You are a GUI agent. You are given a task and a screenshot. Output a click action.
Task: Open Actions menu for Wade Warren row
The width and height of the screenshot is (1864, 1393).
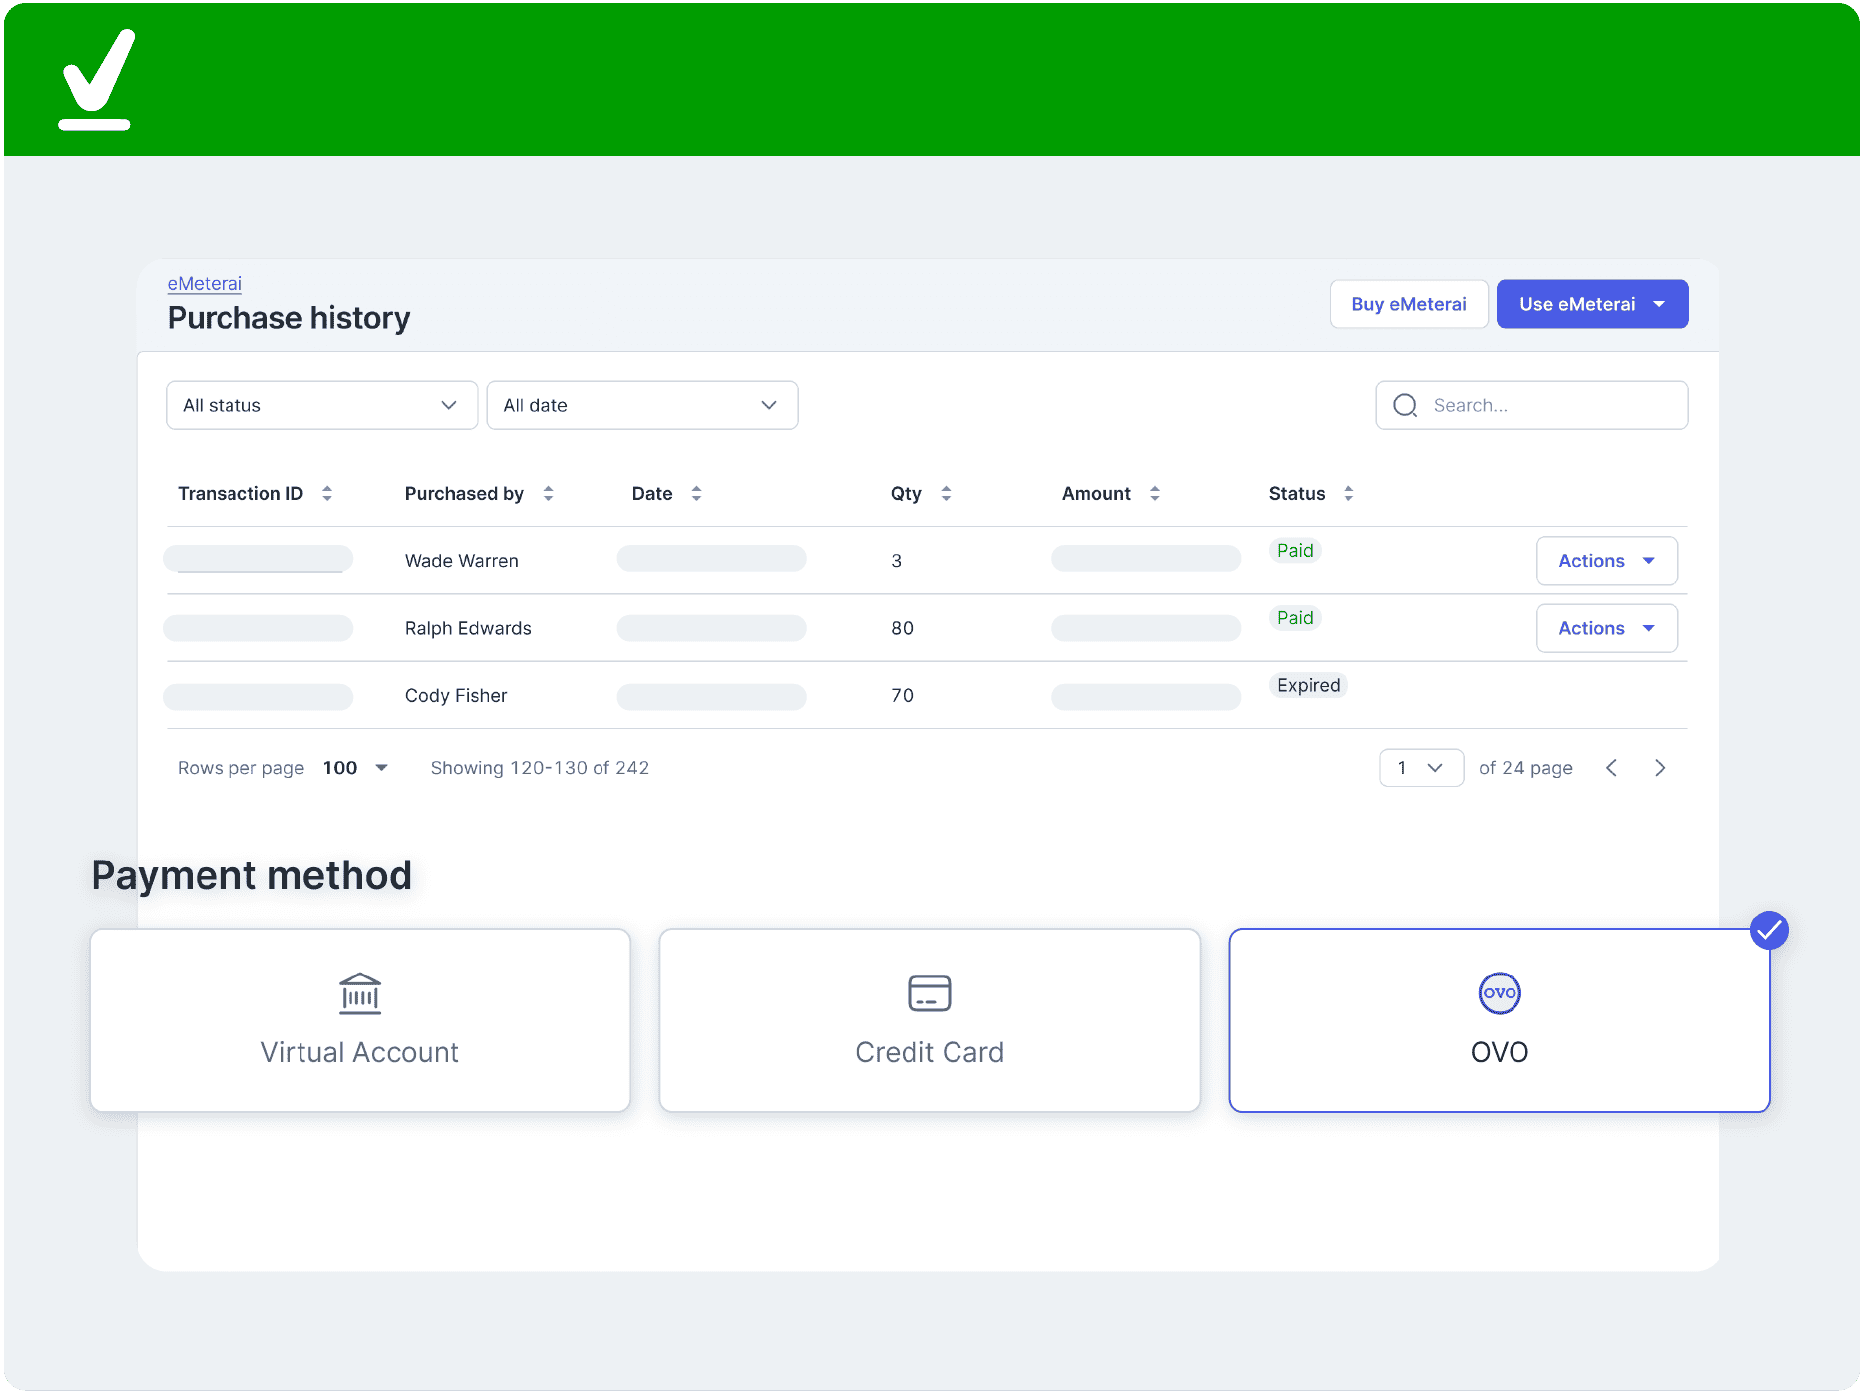tap(1606, 561)
